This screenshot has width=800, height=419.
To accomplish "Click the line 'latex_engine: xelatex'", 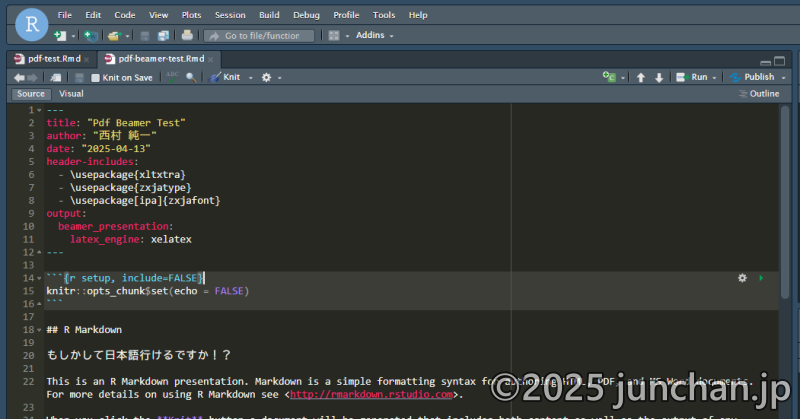I will 131,239.
